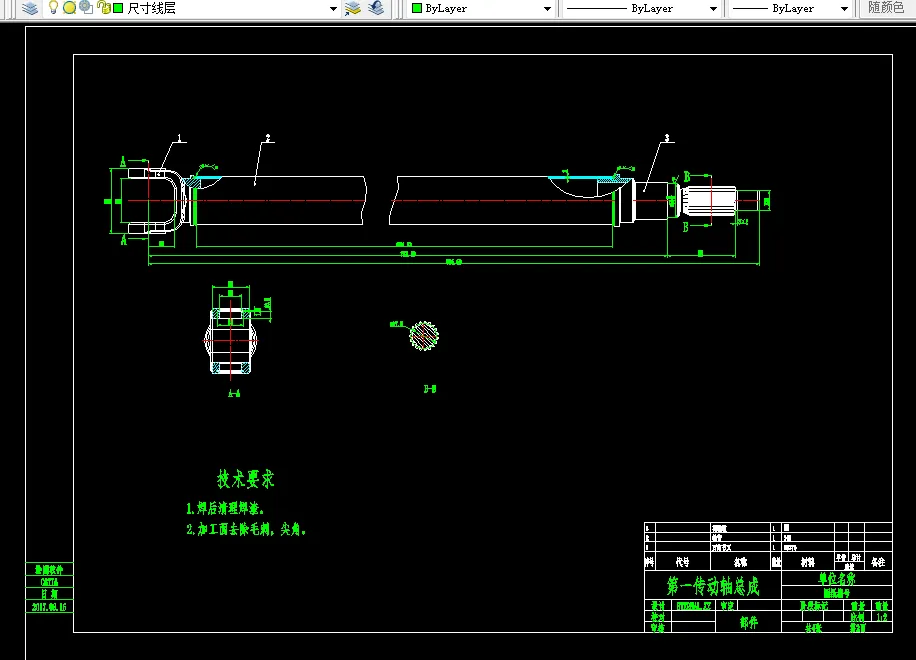
Task: Click the green layer color swatch beside 尺寸线层
Action: coord(118,8)
